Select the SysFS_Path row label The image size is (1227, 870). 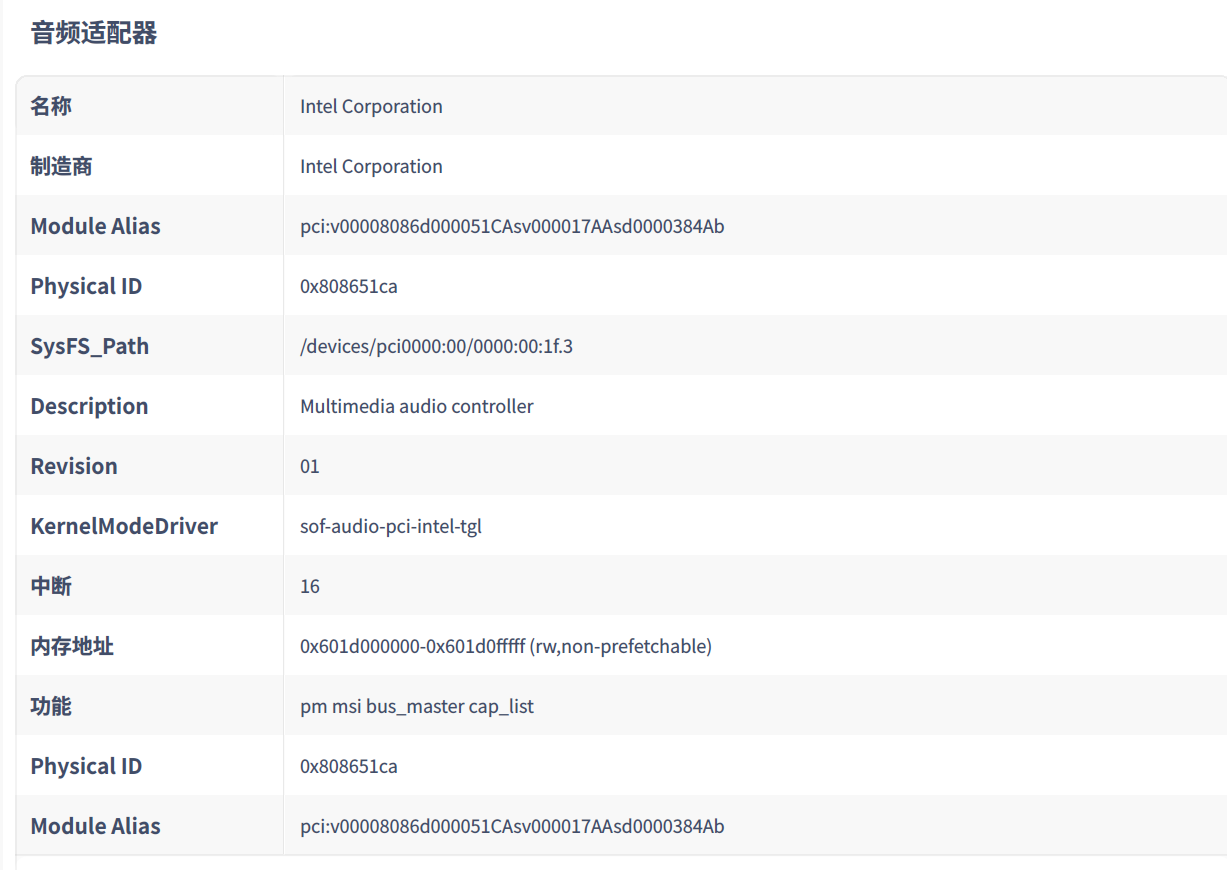89,346
